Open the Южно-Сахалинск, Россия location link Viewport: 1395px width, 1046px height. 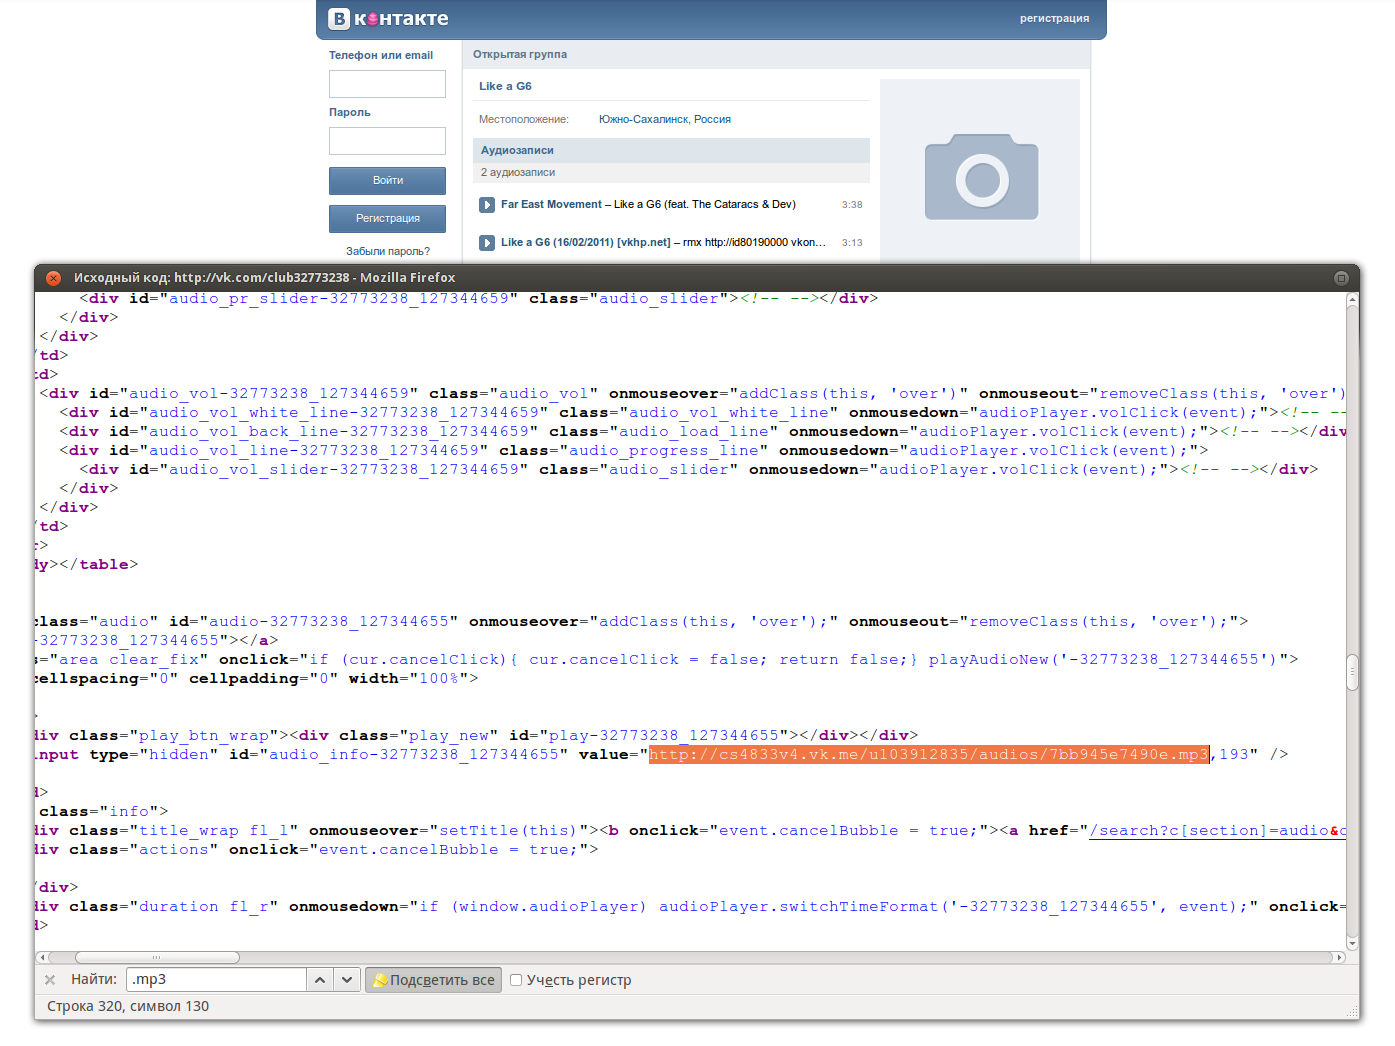point(665,120)
